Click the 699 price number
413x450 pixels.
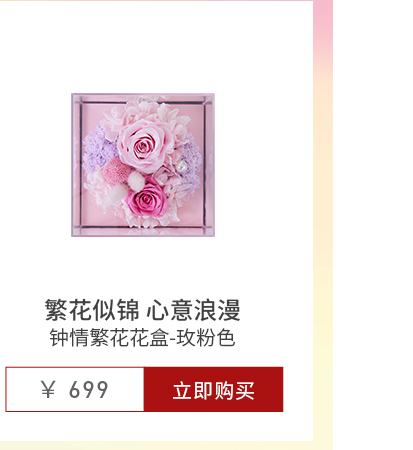point(89,389)
